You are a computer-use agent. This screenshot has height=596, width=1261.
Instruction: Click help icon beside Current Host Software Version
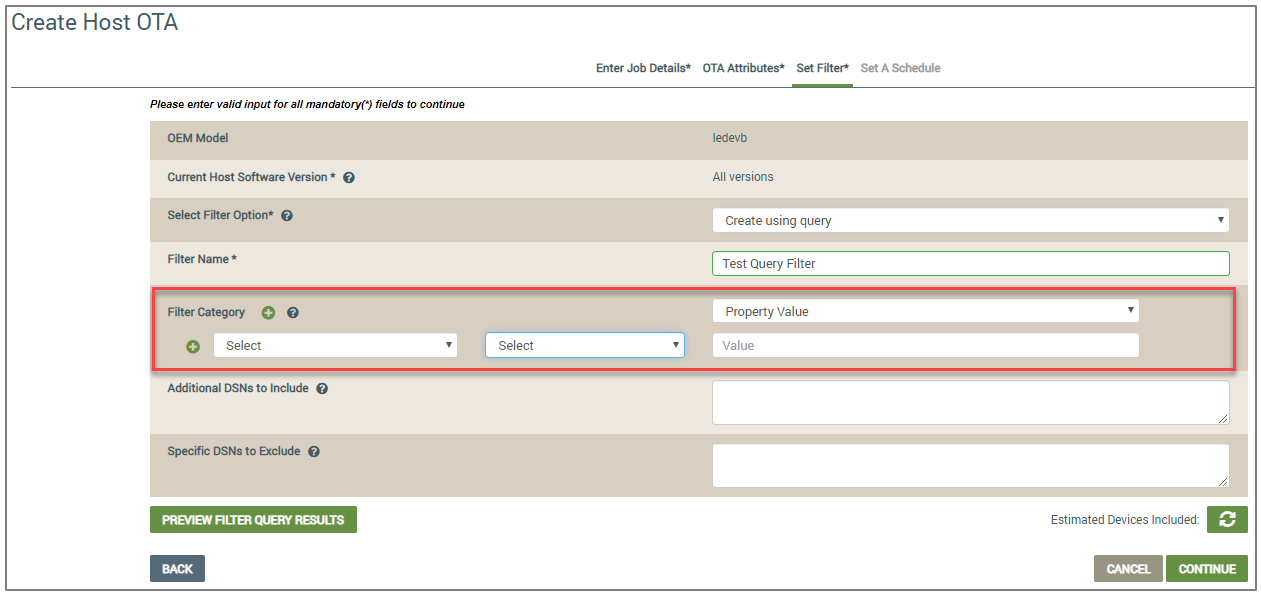(349, 178)
